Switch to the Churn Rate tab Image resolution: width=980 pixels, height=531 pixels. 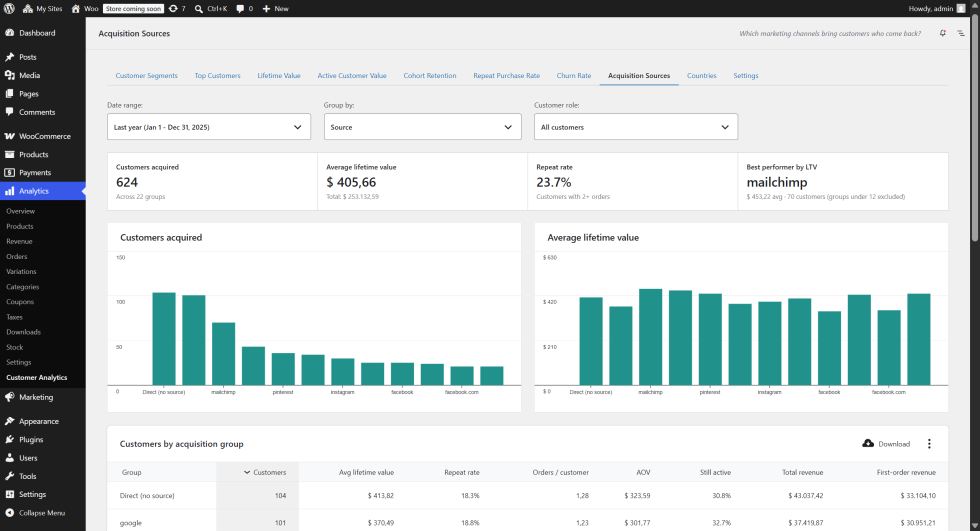pyautogui.click(x=574, y=76)
